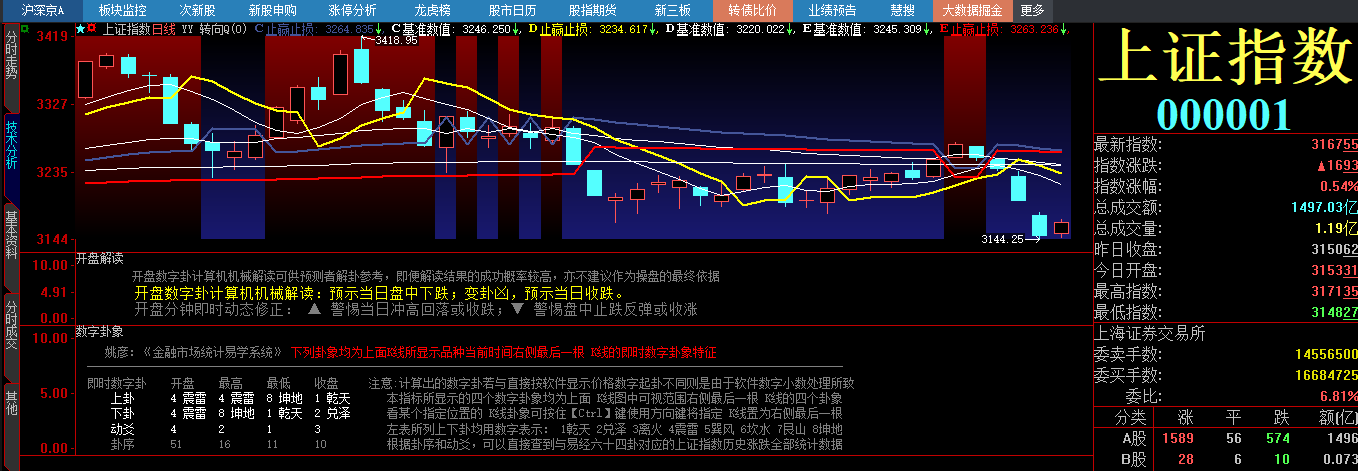Open the 基本资料 side tab
The image size is (1358, 471).
11,233
